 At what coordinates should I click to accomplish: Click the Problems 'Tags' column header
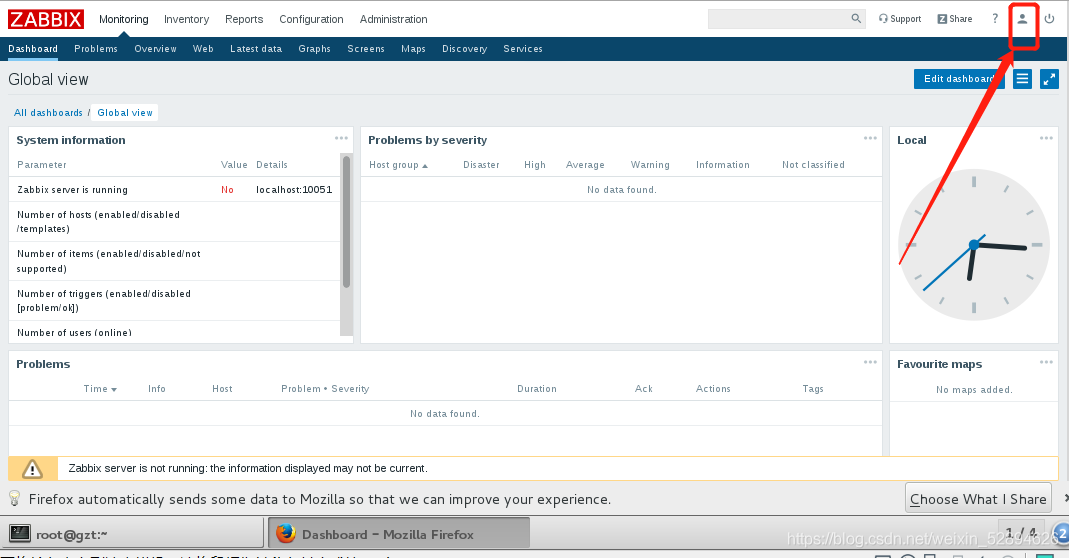813,389
